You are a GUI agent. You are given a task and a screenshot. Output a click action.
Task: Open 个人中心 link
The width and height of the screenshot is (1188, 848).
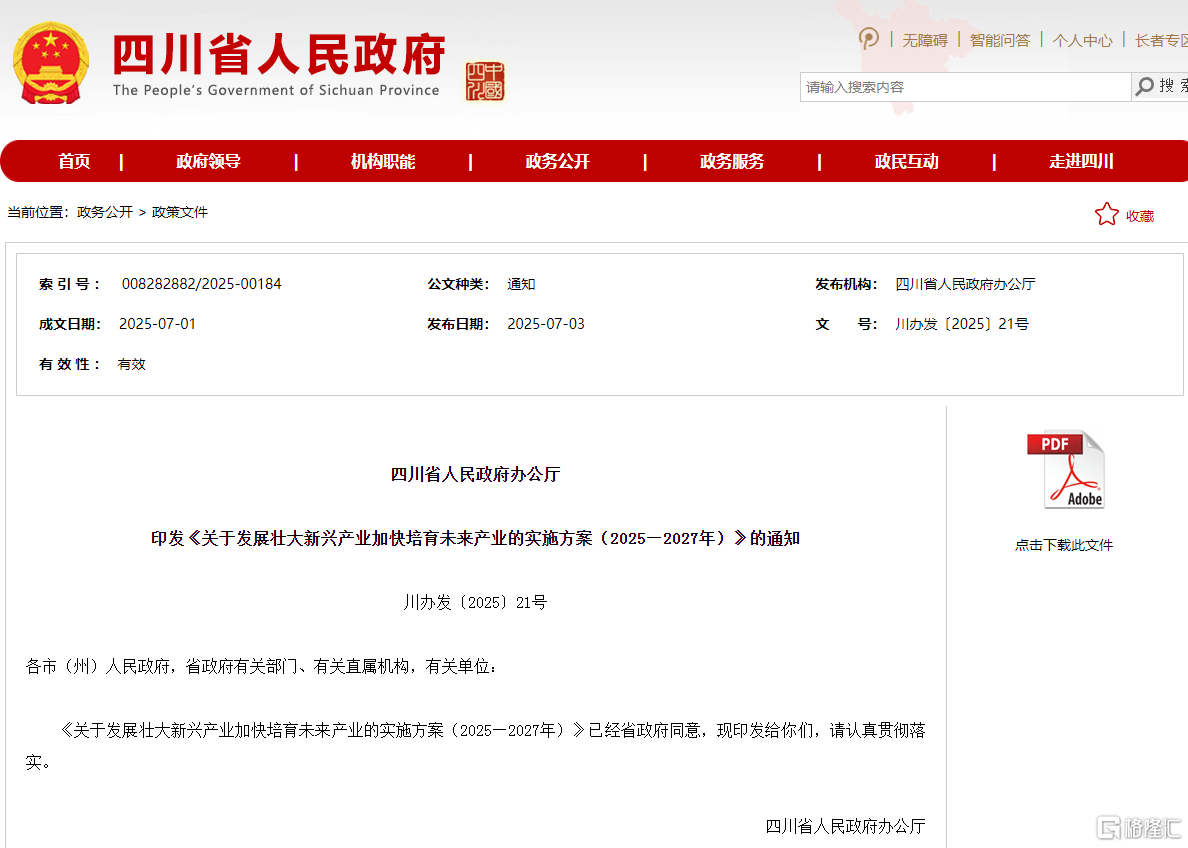coord(1082,40)
